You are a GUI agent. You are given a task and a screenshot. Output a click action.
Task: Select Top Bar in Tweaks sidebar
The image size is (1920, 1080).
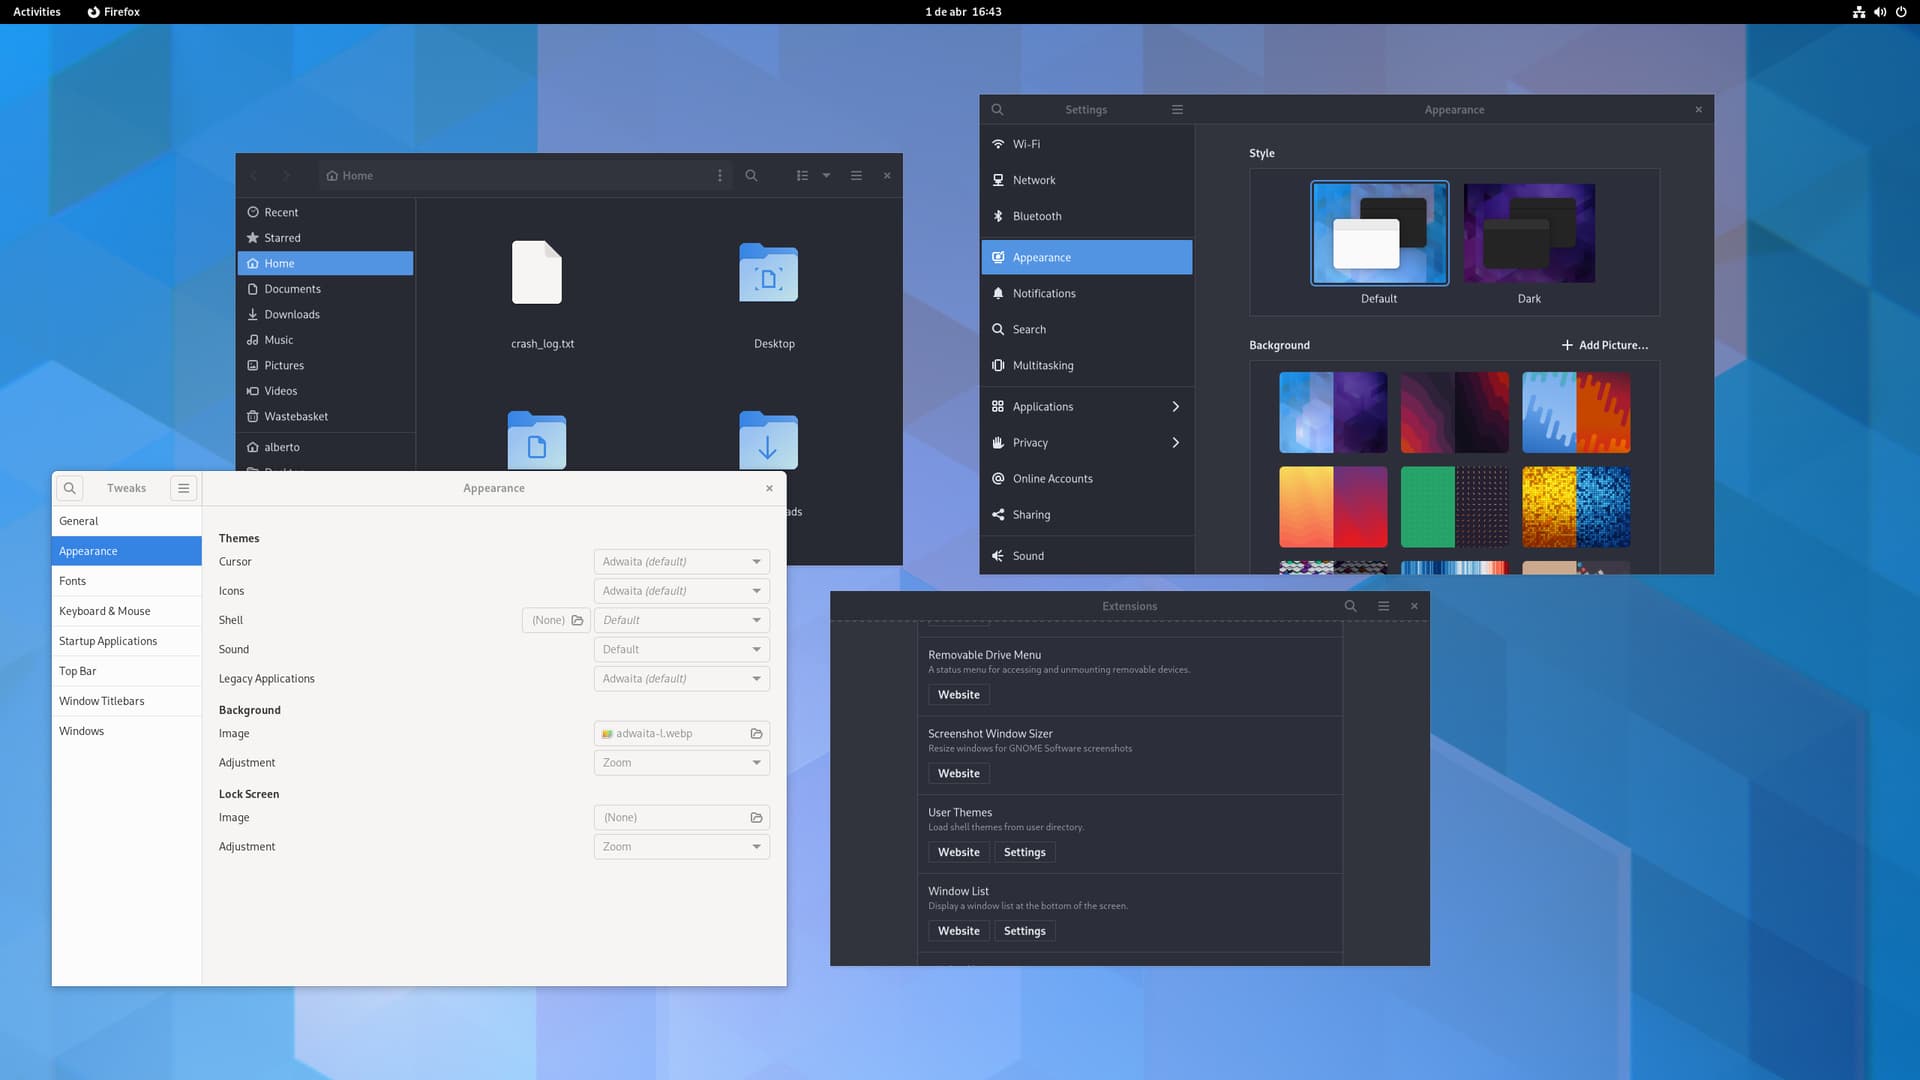pos(126,671)
